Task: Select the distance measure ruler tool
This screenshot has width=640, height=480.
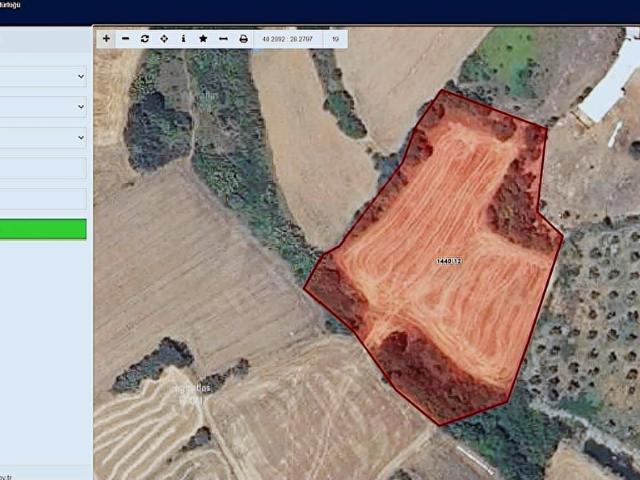Action: pyautogui.click(x=223, y=39)
